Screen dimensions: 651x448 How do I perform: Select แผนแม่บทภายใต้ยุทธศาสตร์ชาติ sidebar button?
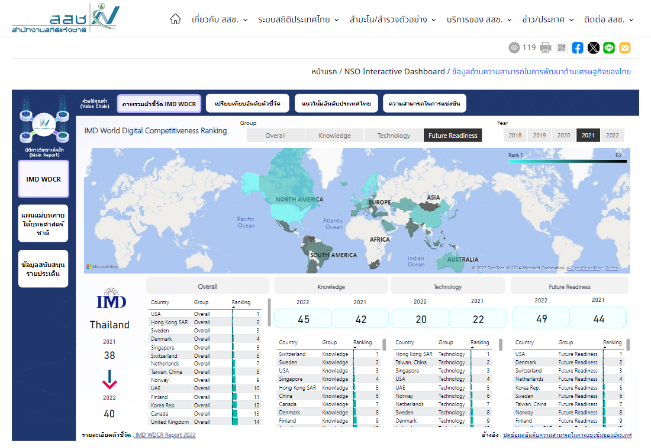click(43, 223)
